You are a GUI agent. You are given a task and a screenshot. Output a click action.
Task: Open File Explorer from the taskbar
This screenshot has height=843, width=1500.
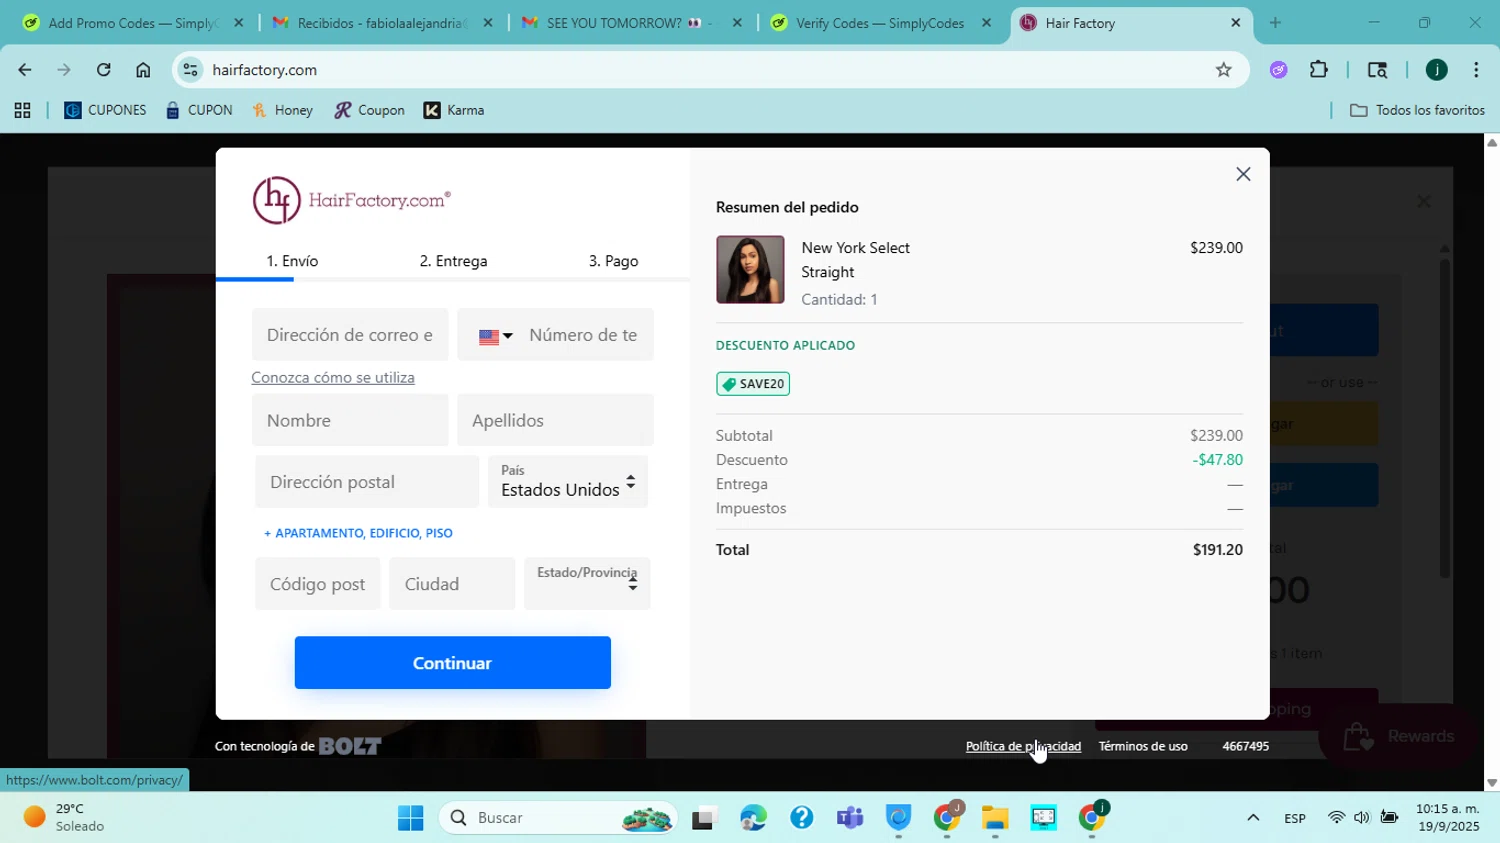tap(995, 818)
